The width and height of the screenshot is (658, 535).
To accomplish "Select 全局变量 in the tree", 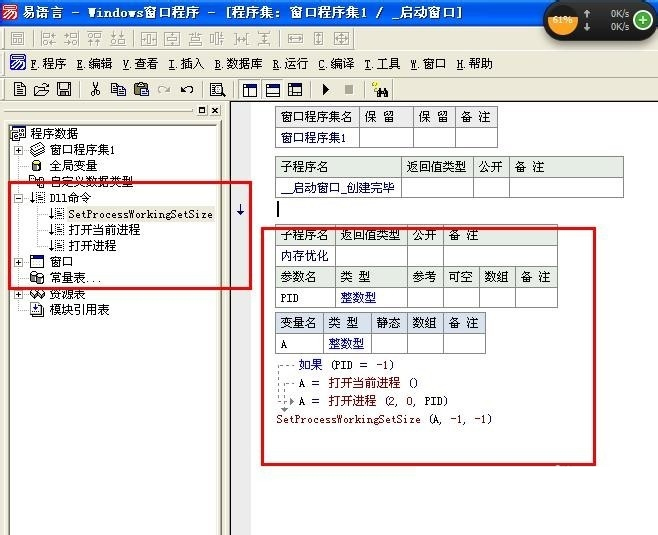I will click(x=73, y=166).
